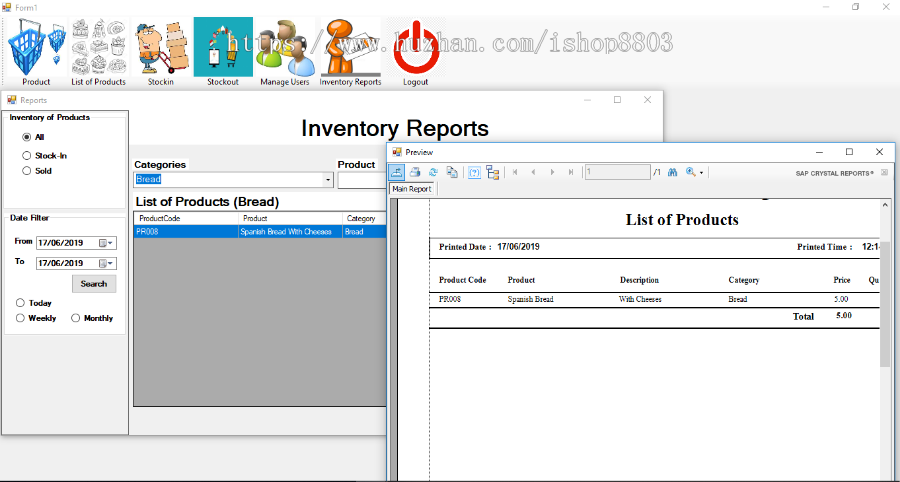Go to last page in Preview
The image size is (900, 482).
pyautogui.click(x=571, y=172)
